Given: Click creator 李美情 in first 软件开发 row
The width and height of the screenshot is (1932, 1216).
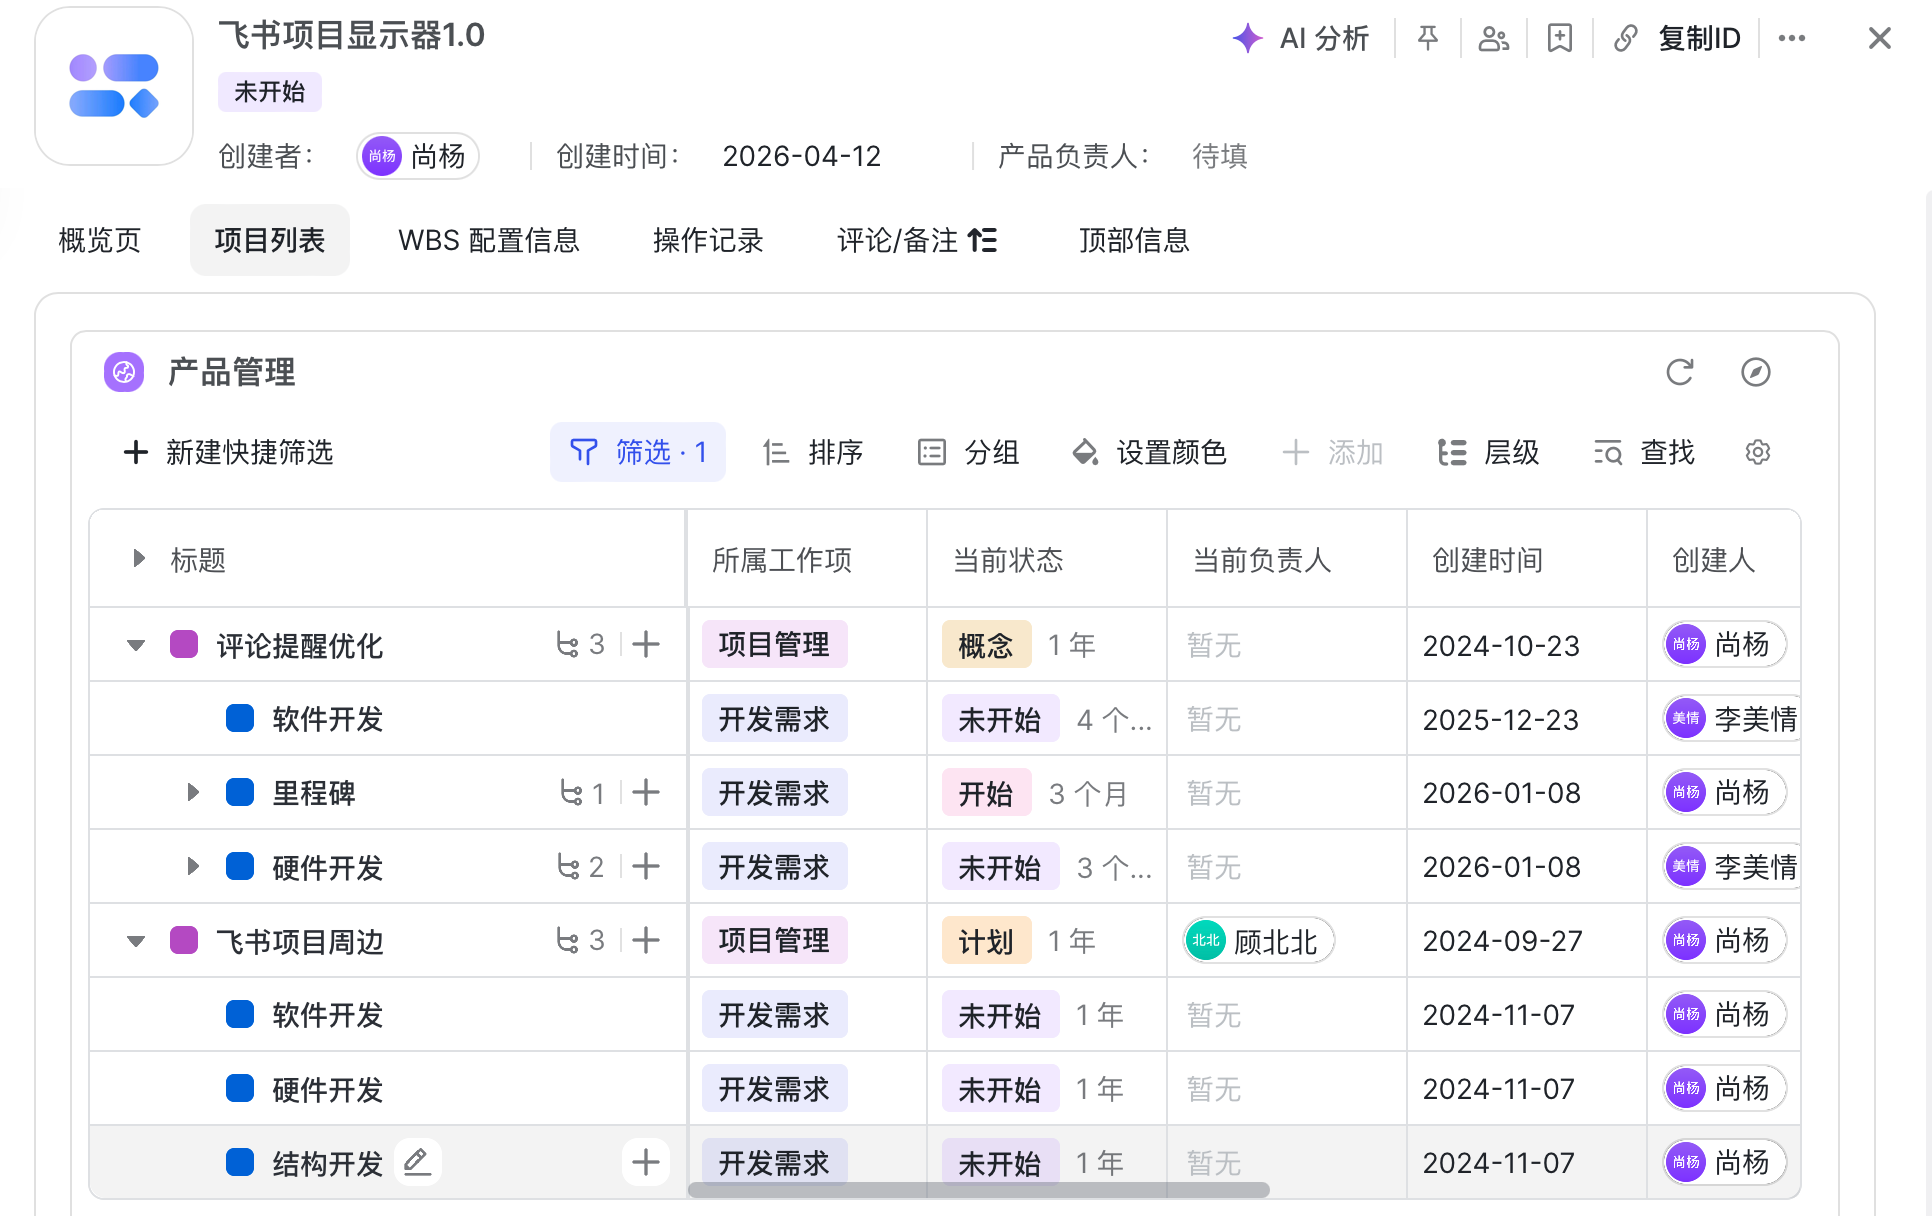Looking at the screenshot, I should 1732,718.
